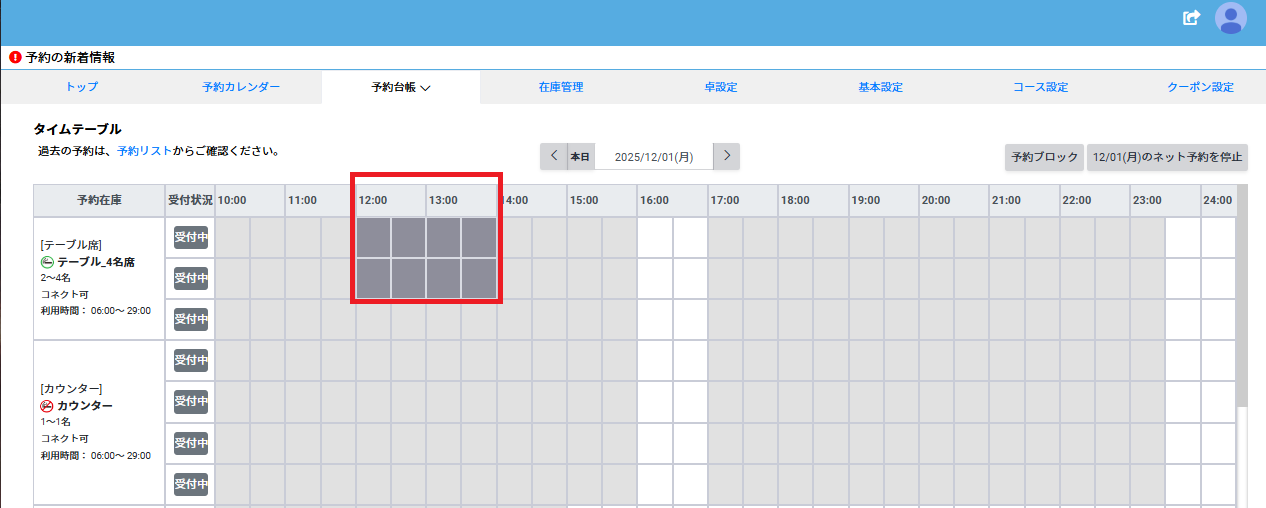Open the 予約台帳 dropdown menu
Viewport: 1266px width, 508px height.
tap(400, 87)
